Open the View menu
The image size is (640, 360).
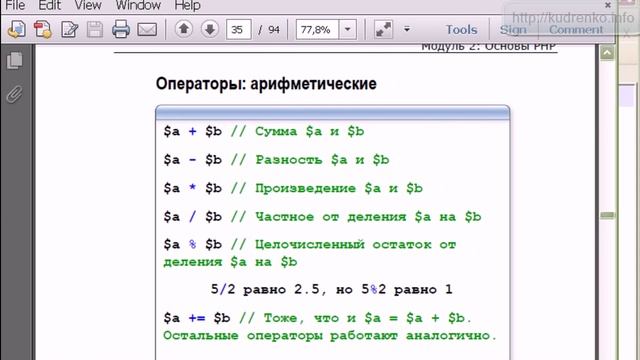88,5
